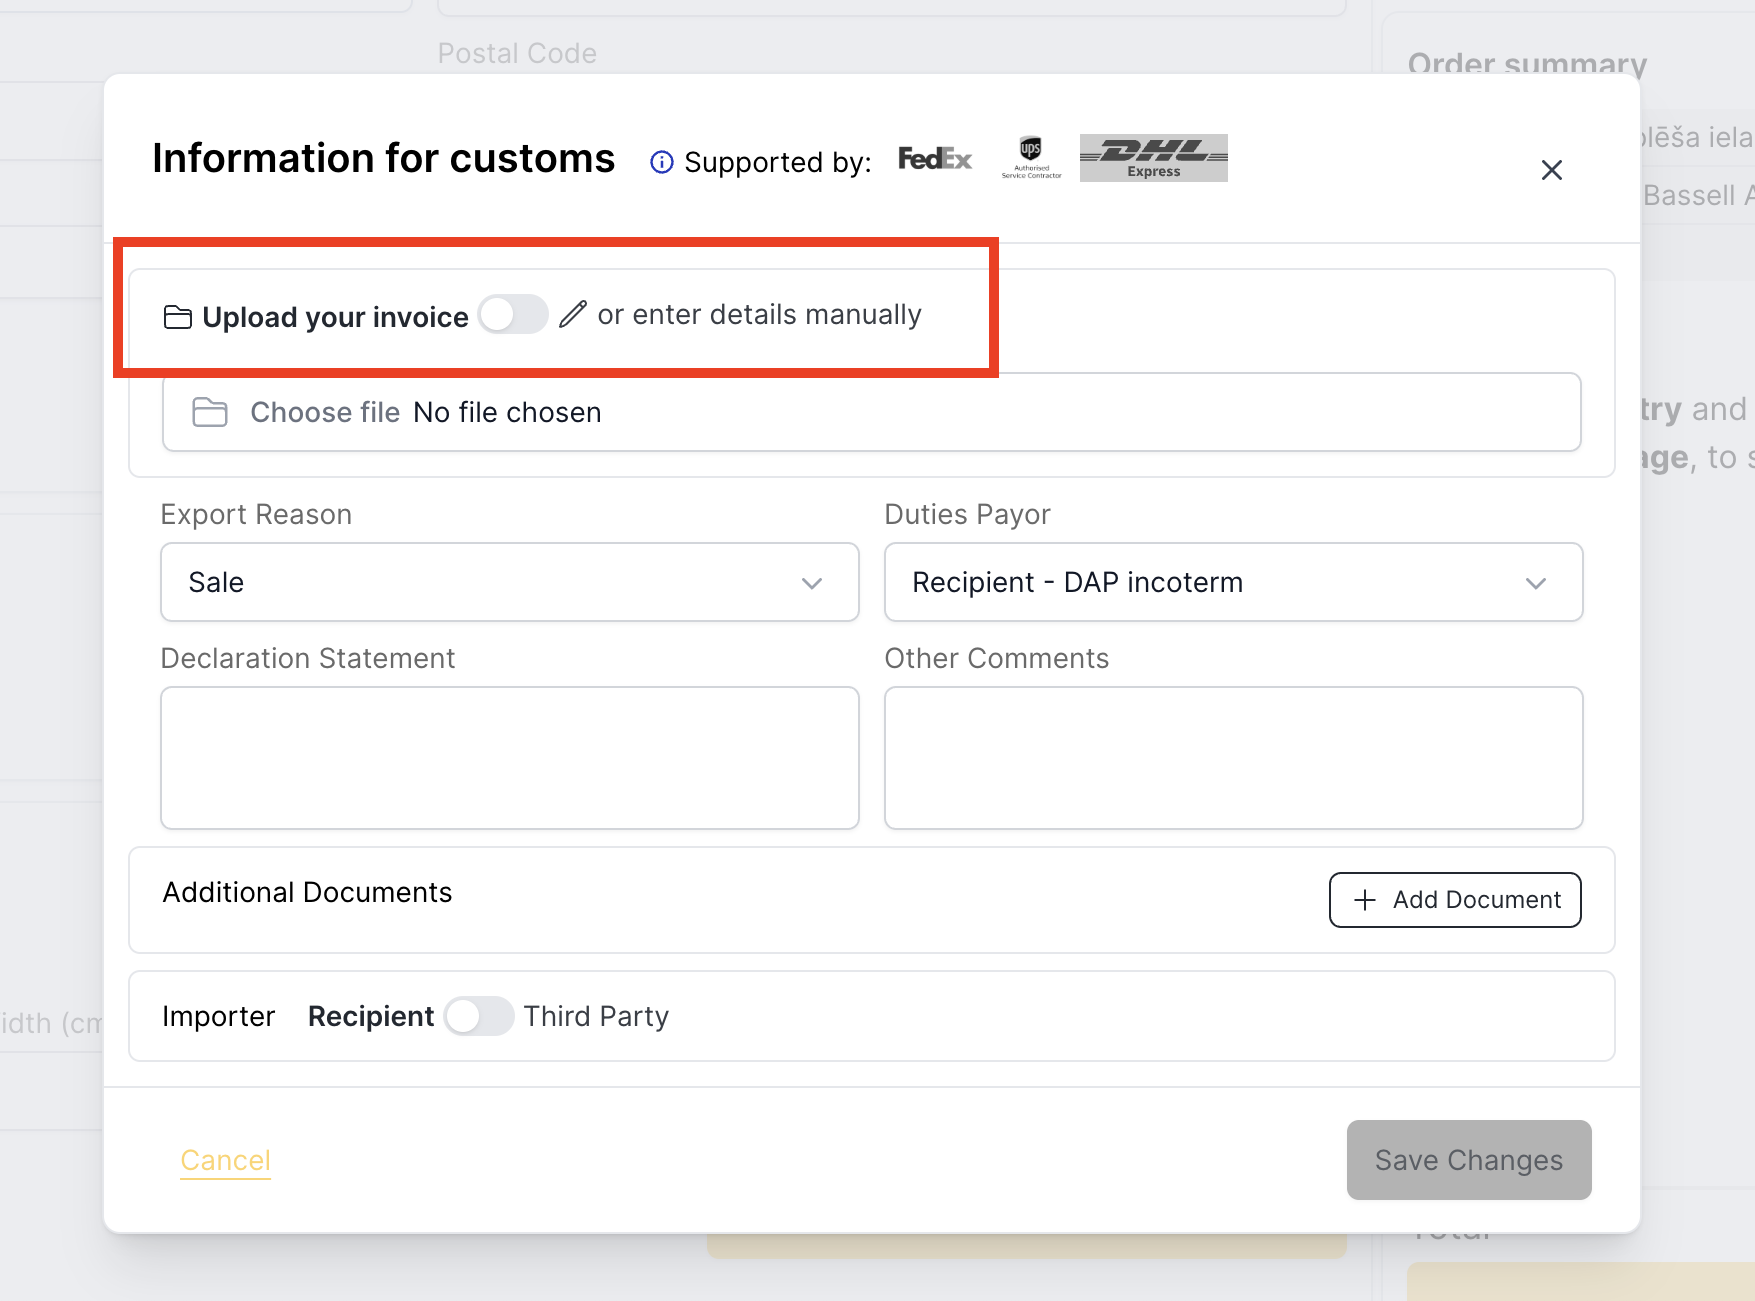The image size is (1755, 1301).
Task: Click inside the Other Comments box
Action: (1233, 757)
